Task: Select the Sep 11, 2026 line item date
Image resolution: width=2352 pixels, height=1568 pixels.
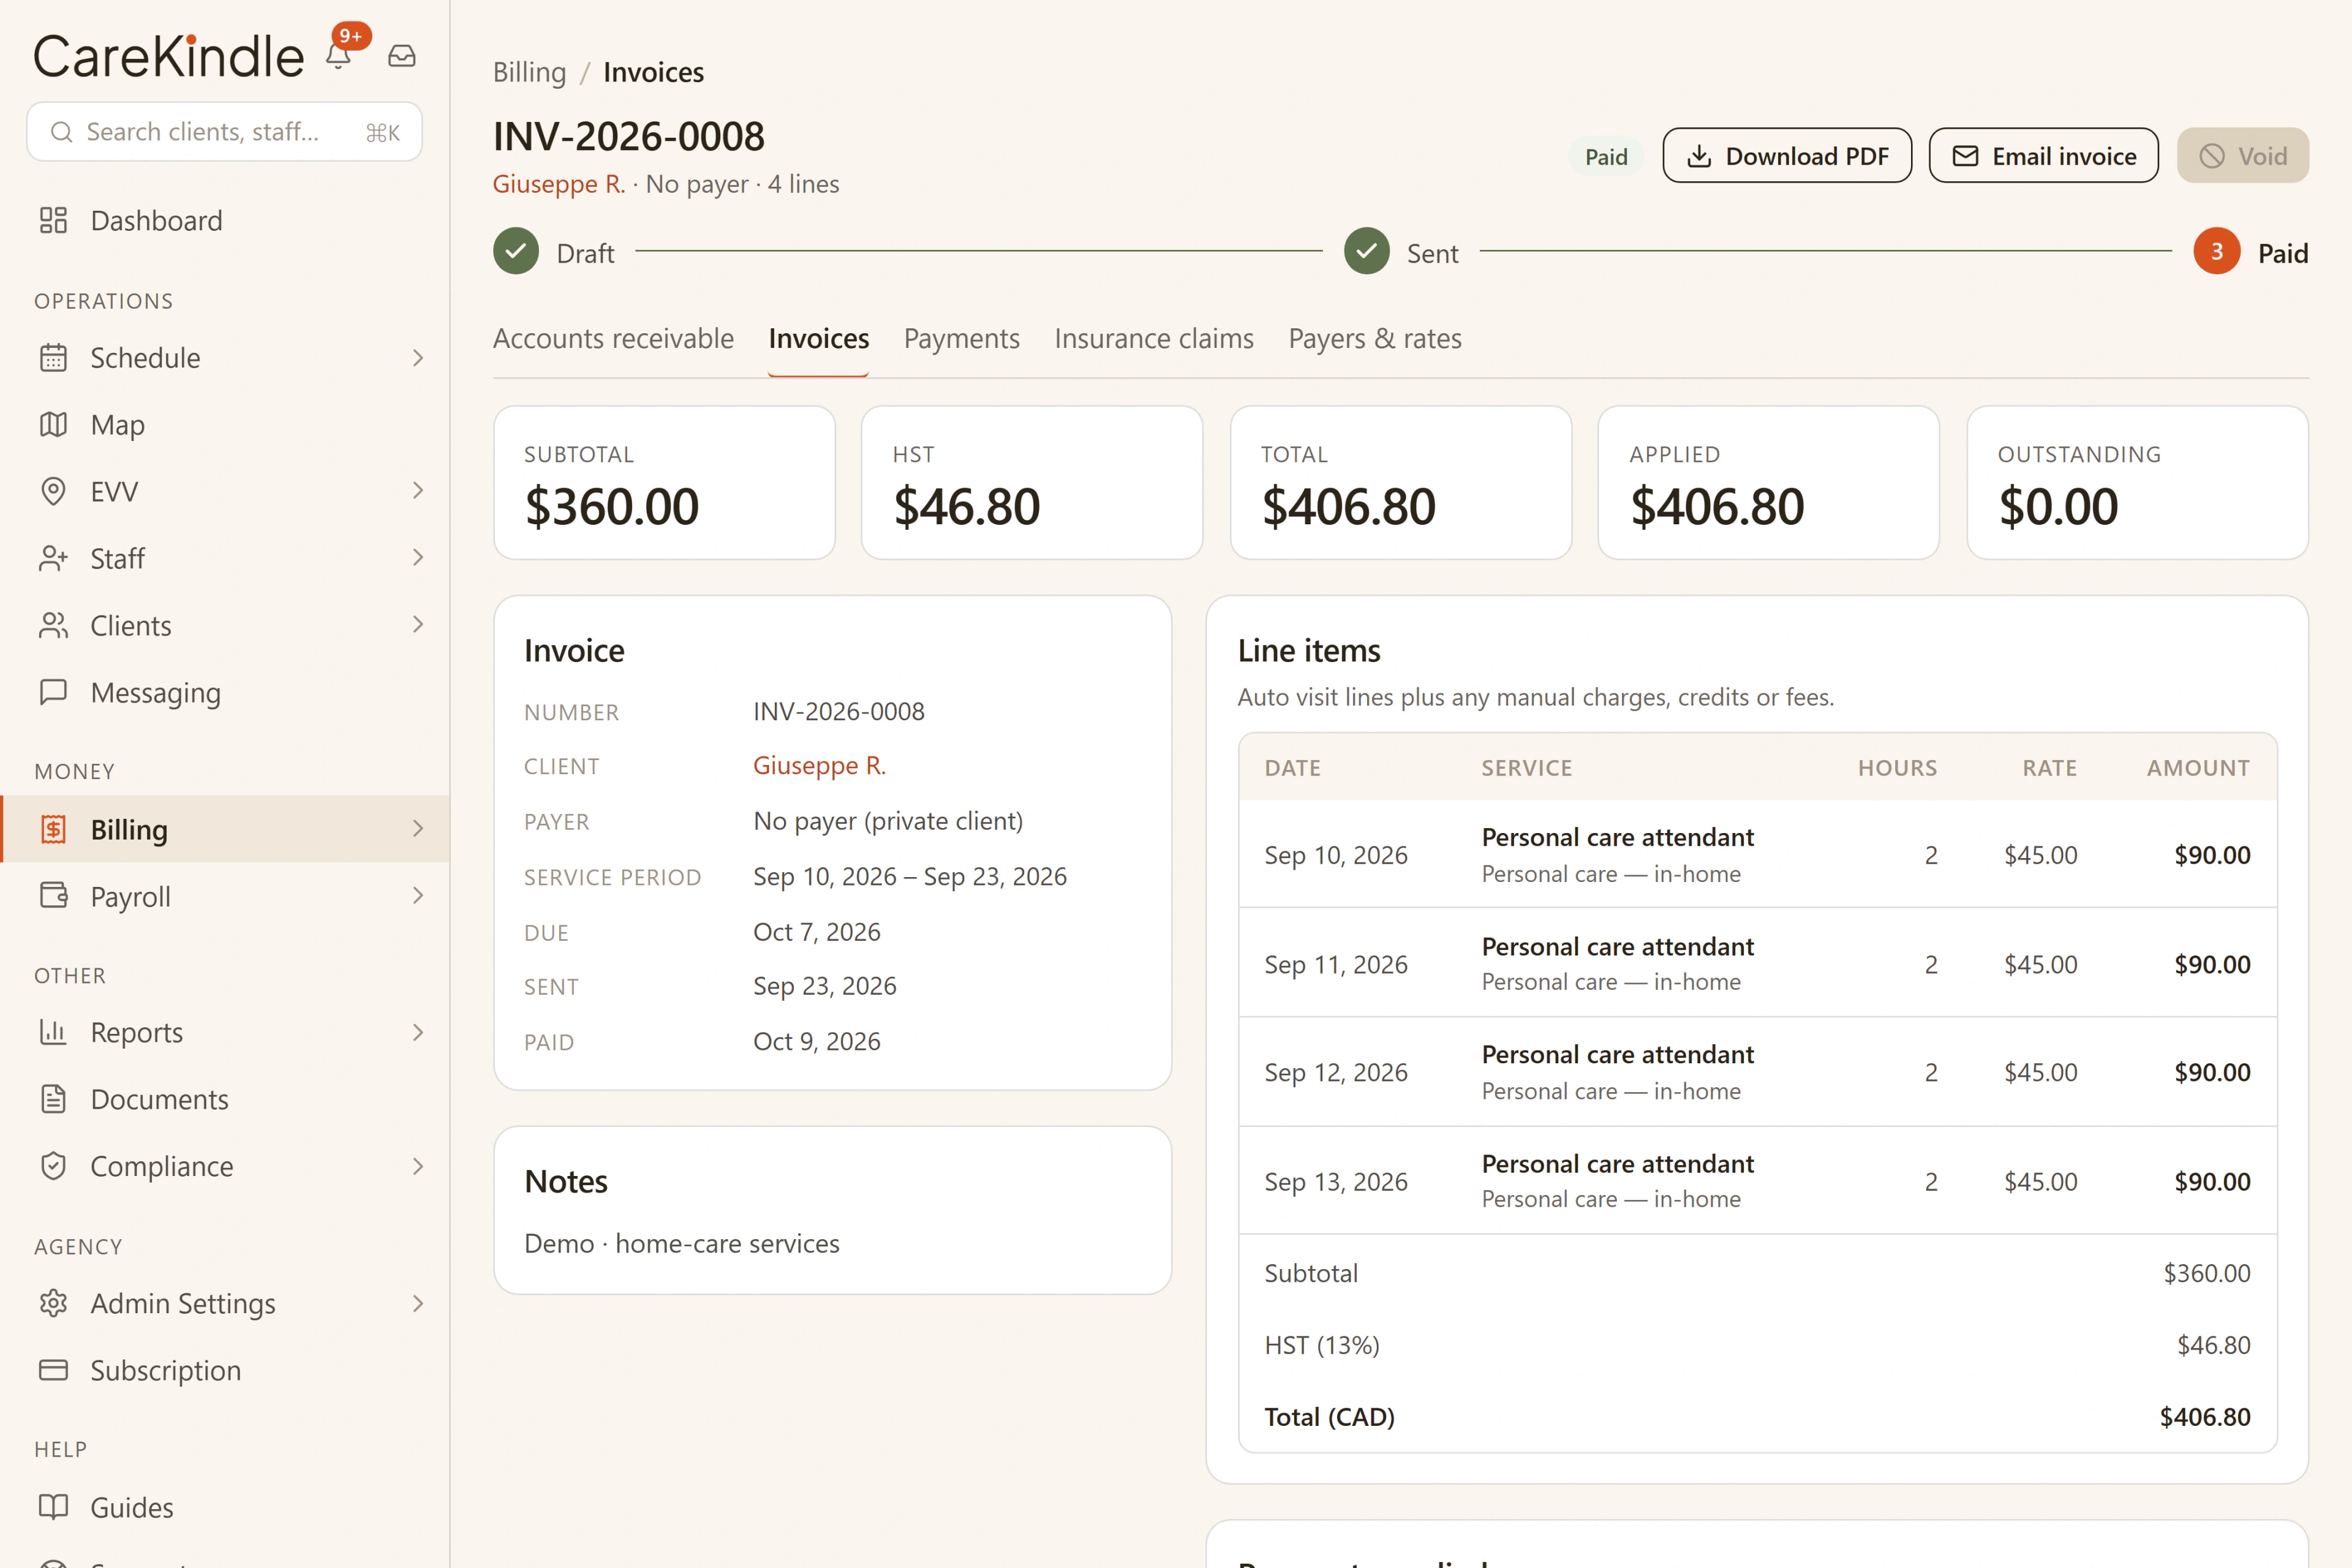Action: tap(1335, 964)
